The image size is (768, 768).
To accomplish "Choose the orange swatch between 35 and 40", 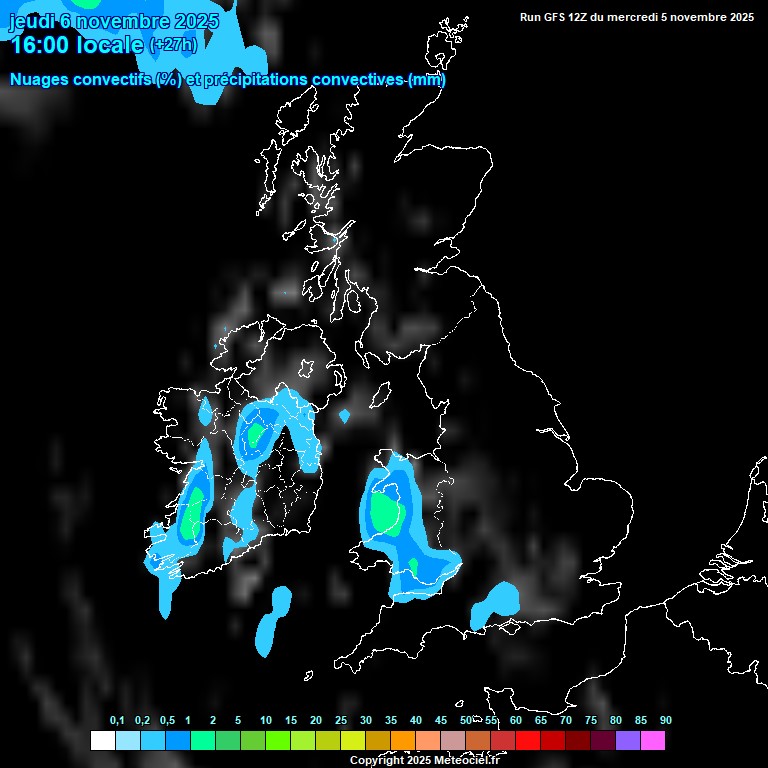I will pos(402,740).
